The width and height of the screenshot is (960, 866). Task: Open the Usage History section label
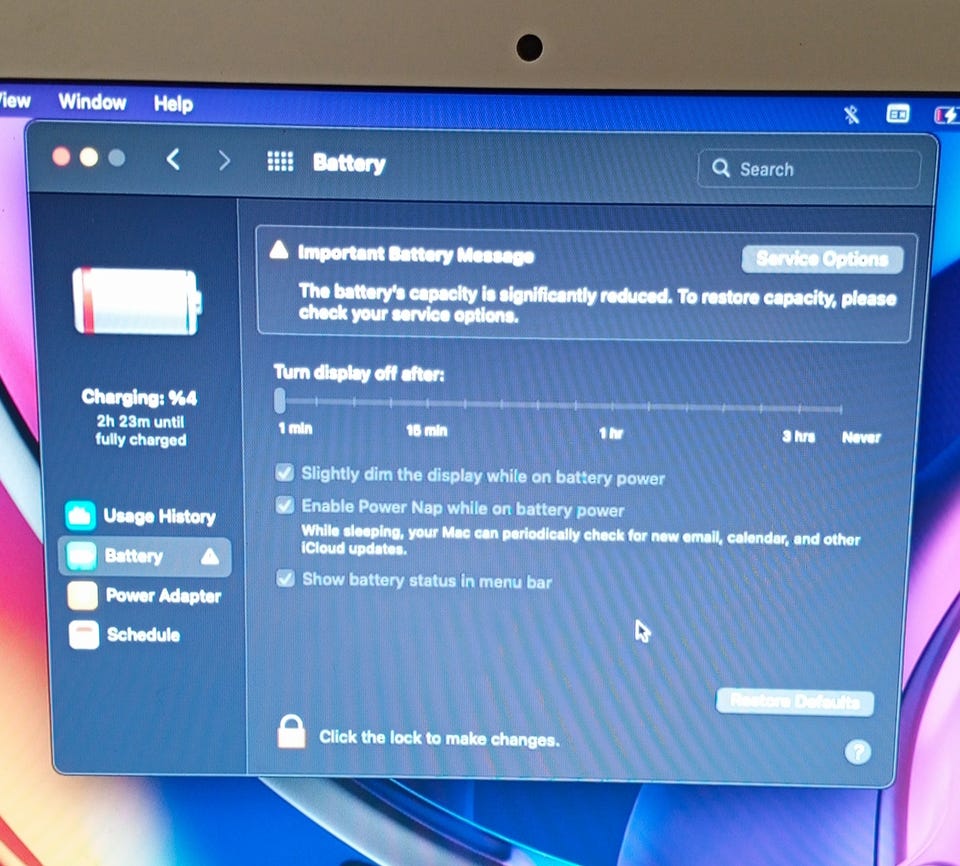[x=160, y=516]
